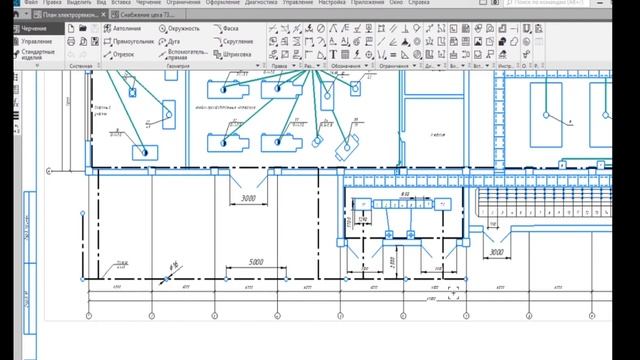Click the open folder icon

pyautogui.click(x=83, y=29)
